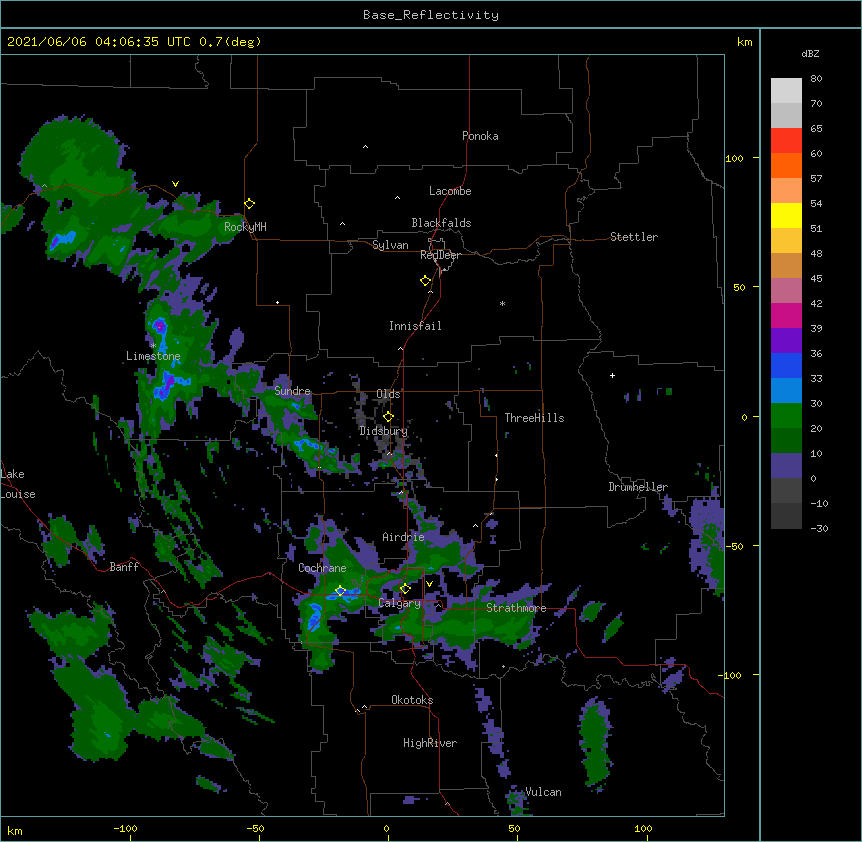Click the Okotoks label
Viewport: 862px width, 842px height.
click(412, 700)
